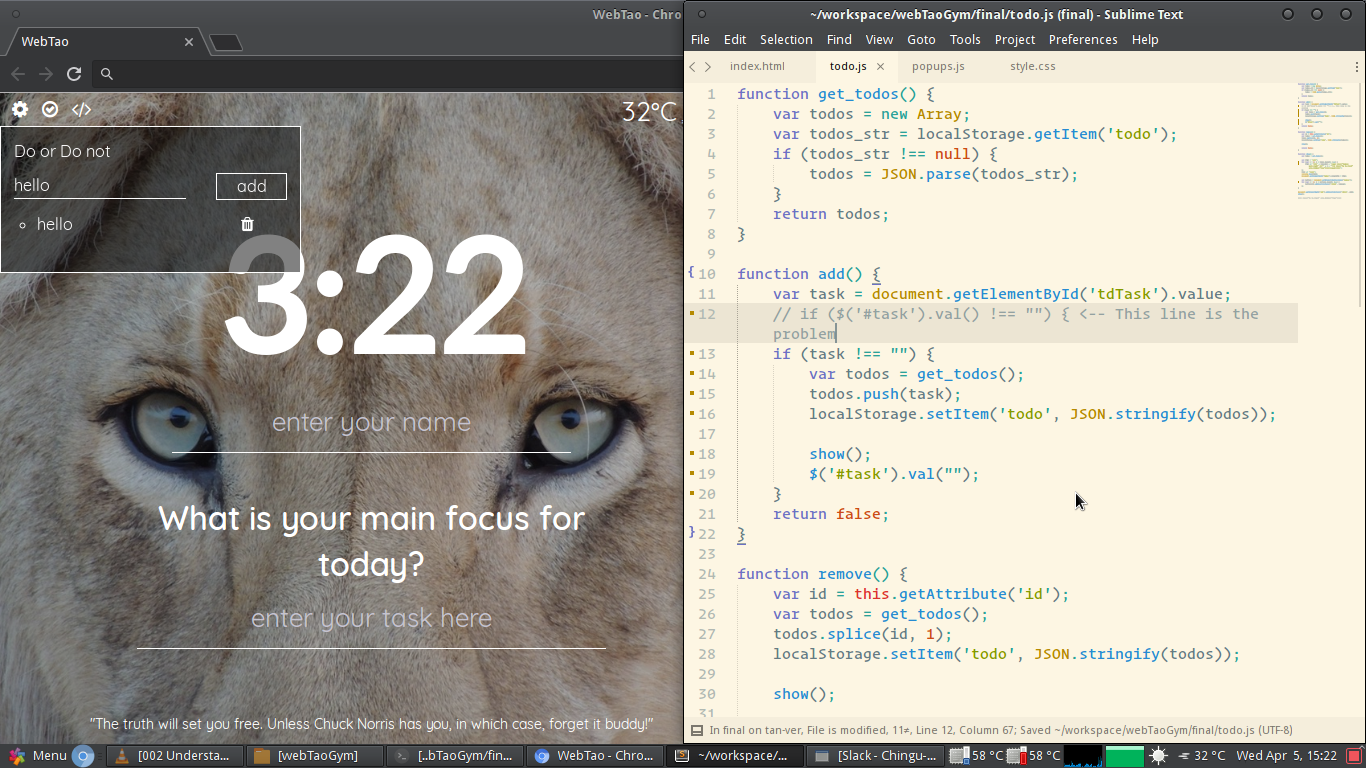
Task: Click the Chrome address bar
Action: click(x=390, y=74)
